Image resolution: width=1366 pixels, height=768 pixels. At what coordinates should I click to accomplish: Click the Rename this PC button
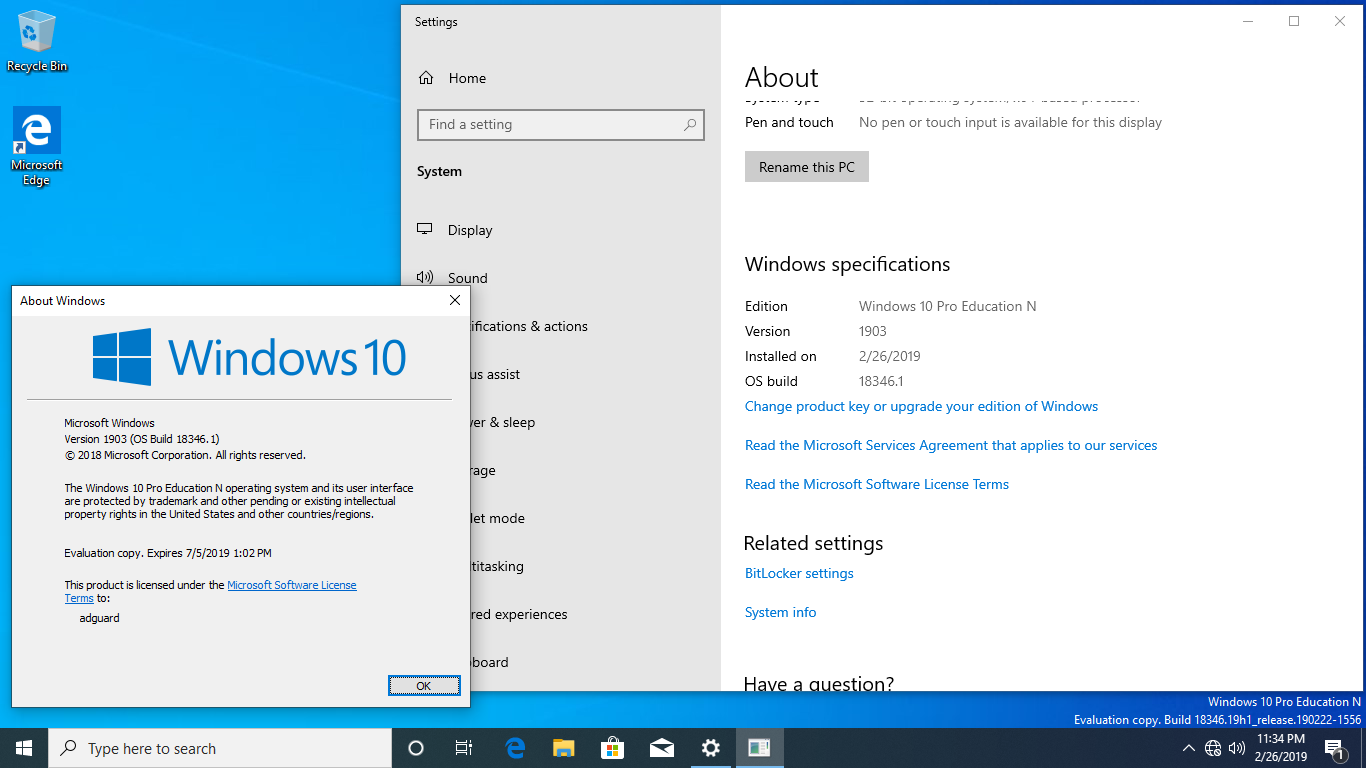click(807, 167)
